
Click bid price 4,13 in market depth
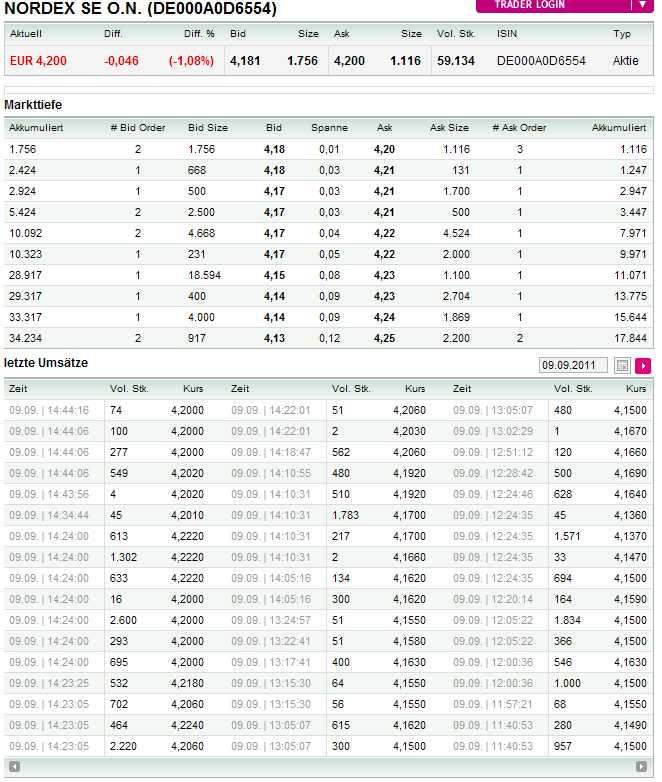274,338
